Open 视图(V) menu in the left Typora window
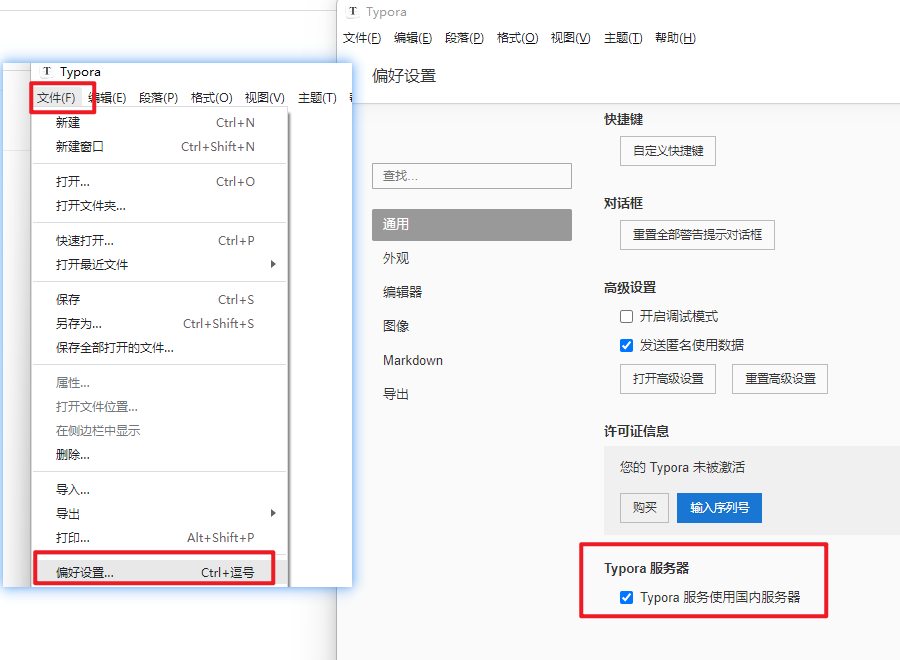Image resolution: width=900 pixels, height=660 pixels. point(265,98)
